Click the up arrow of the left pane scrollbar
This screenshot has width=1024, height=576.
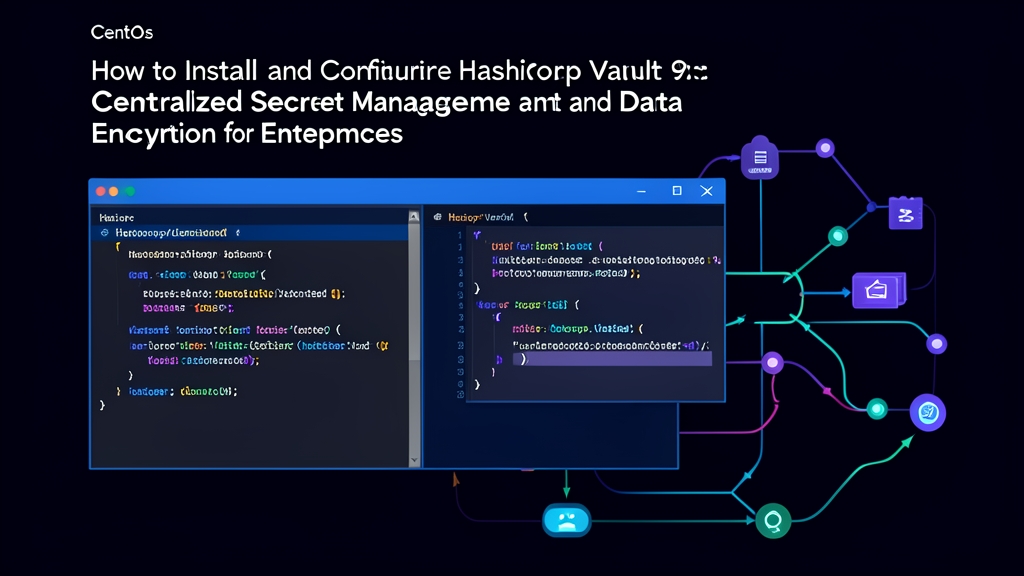414,216
